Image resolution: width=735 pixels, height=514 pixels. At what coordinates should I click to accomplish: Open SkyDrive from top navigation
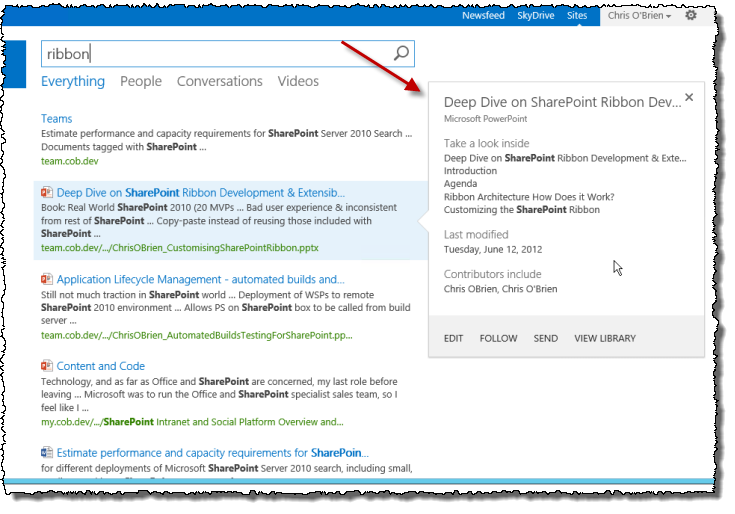tap(535, 15)
